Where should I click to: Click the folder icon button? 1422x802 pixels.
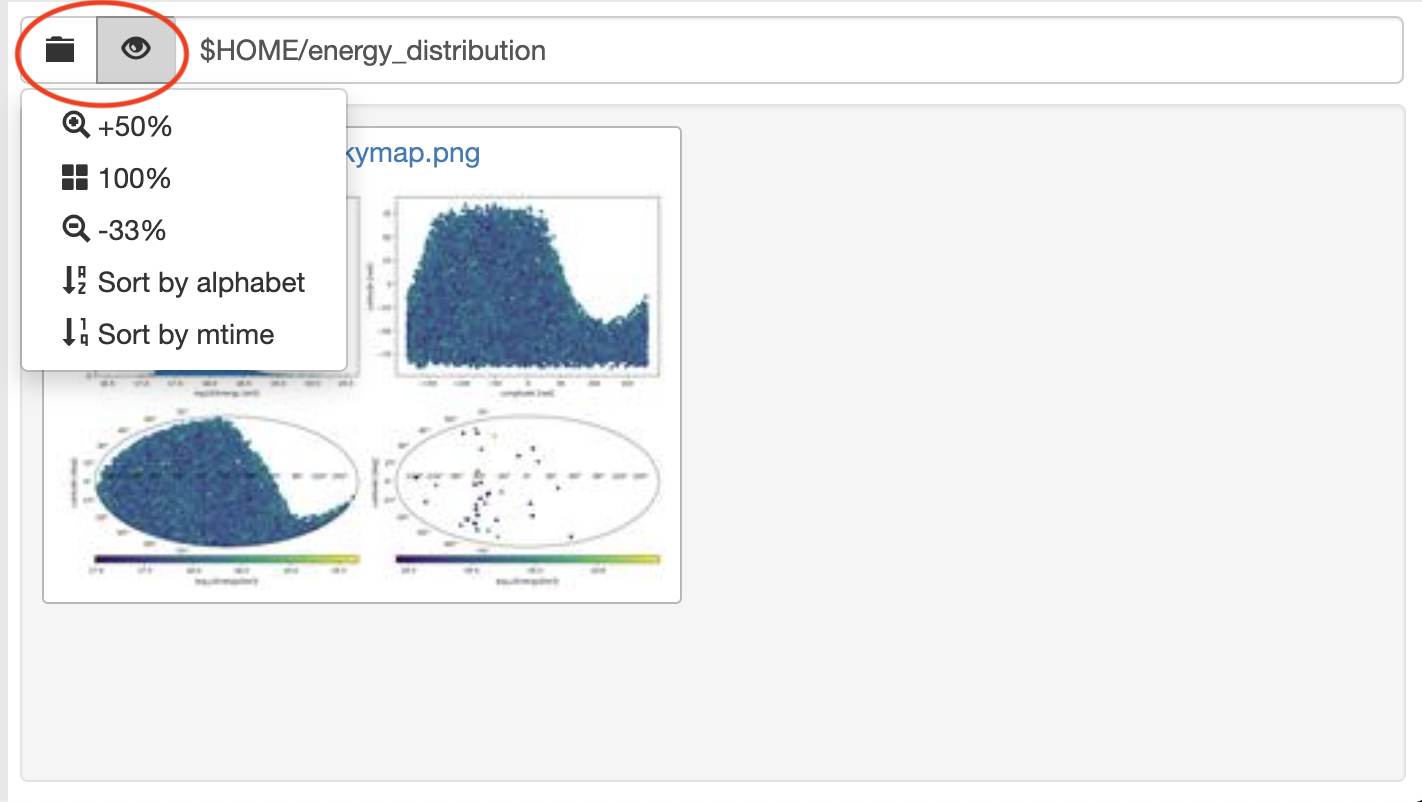(60, 50)
